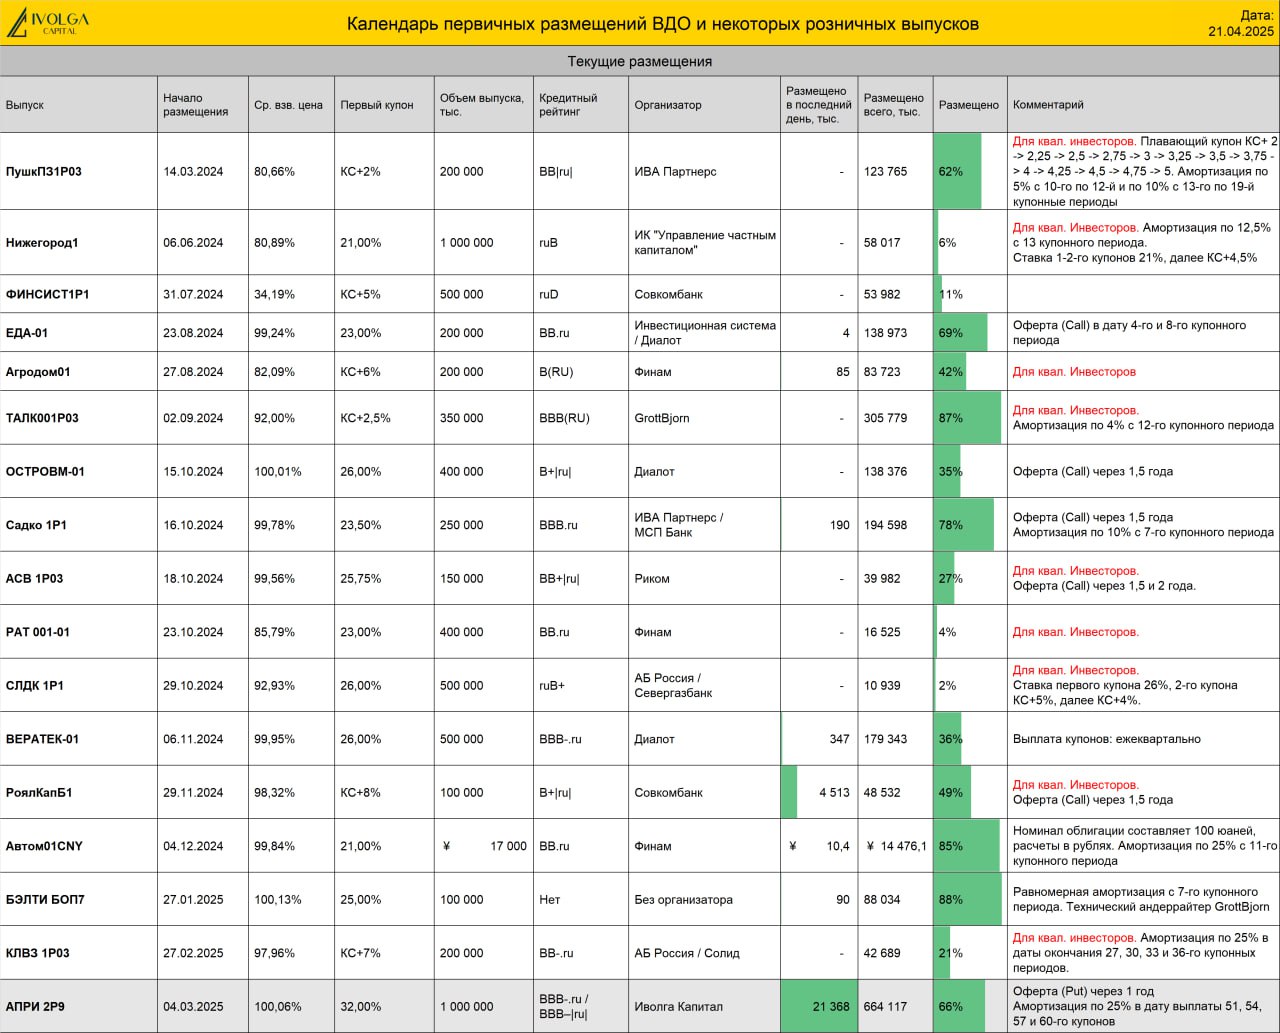Viewport: 1280px width, 1033px height.
Task: Select the credit rating ruD
Action: pos(549,295)
